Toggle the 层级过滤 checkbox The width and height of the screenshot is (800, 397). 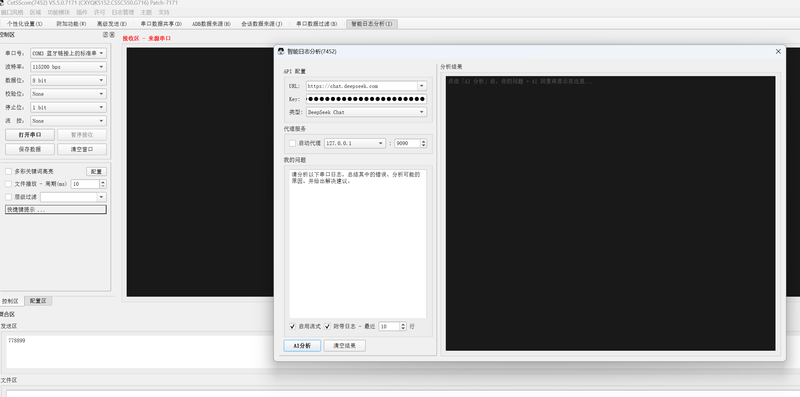tap(8, 197)
